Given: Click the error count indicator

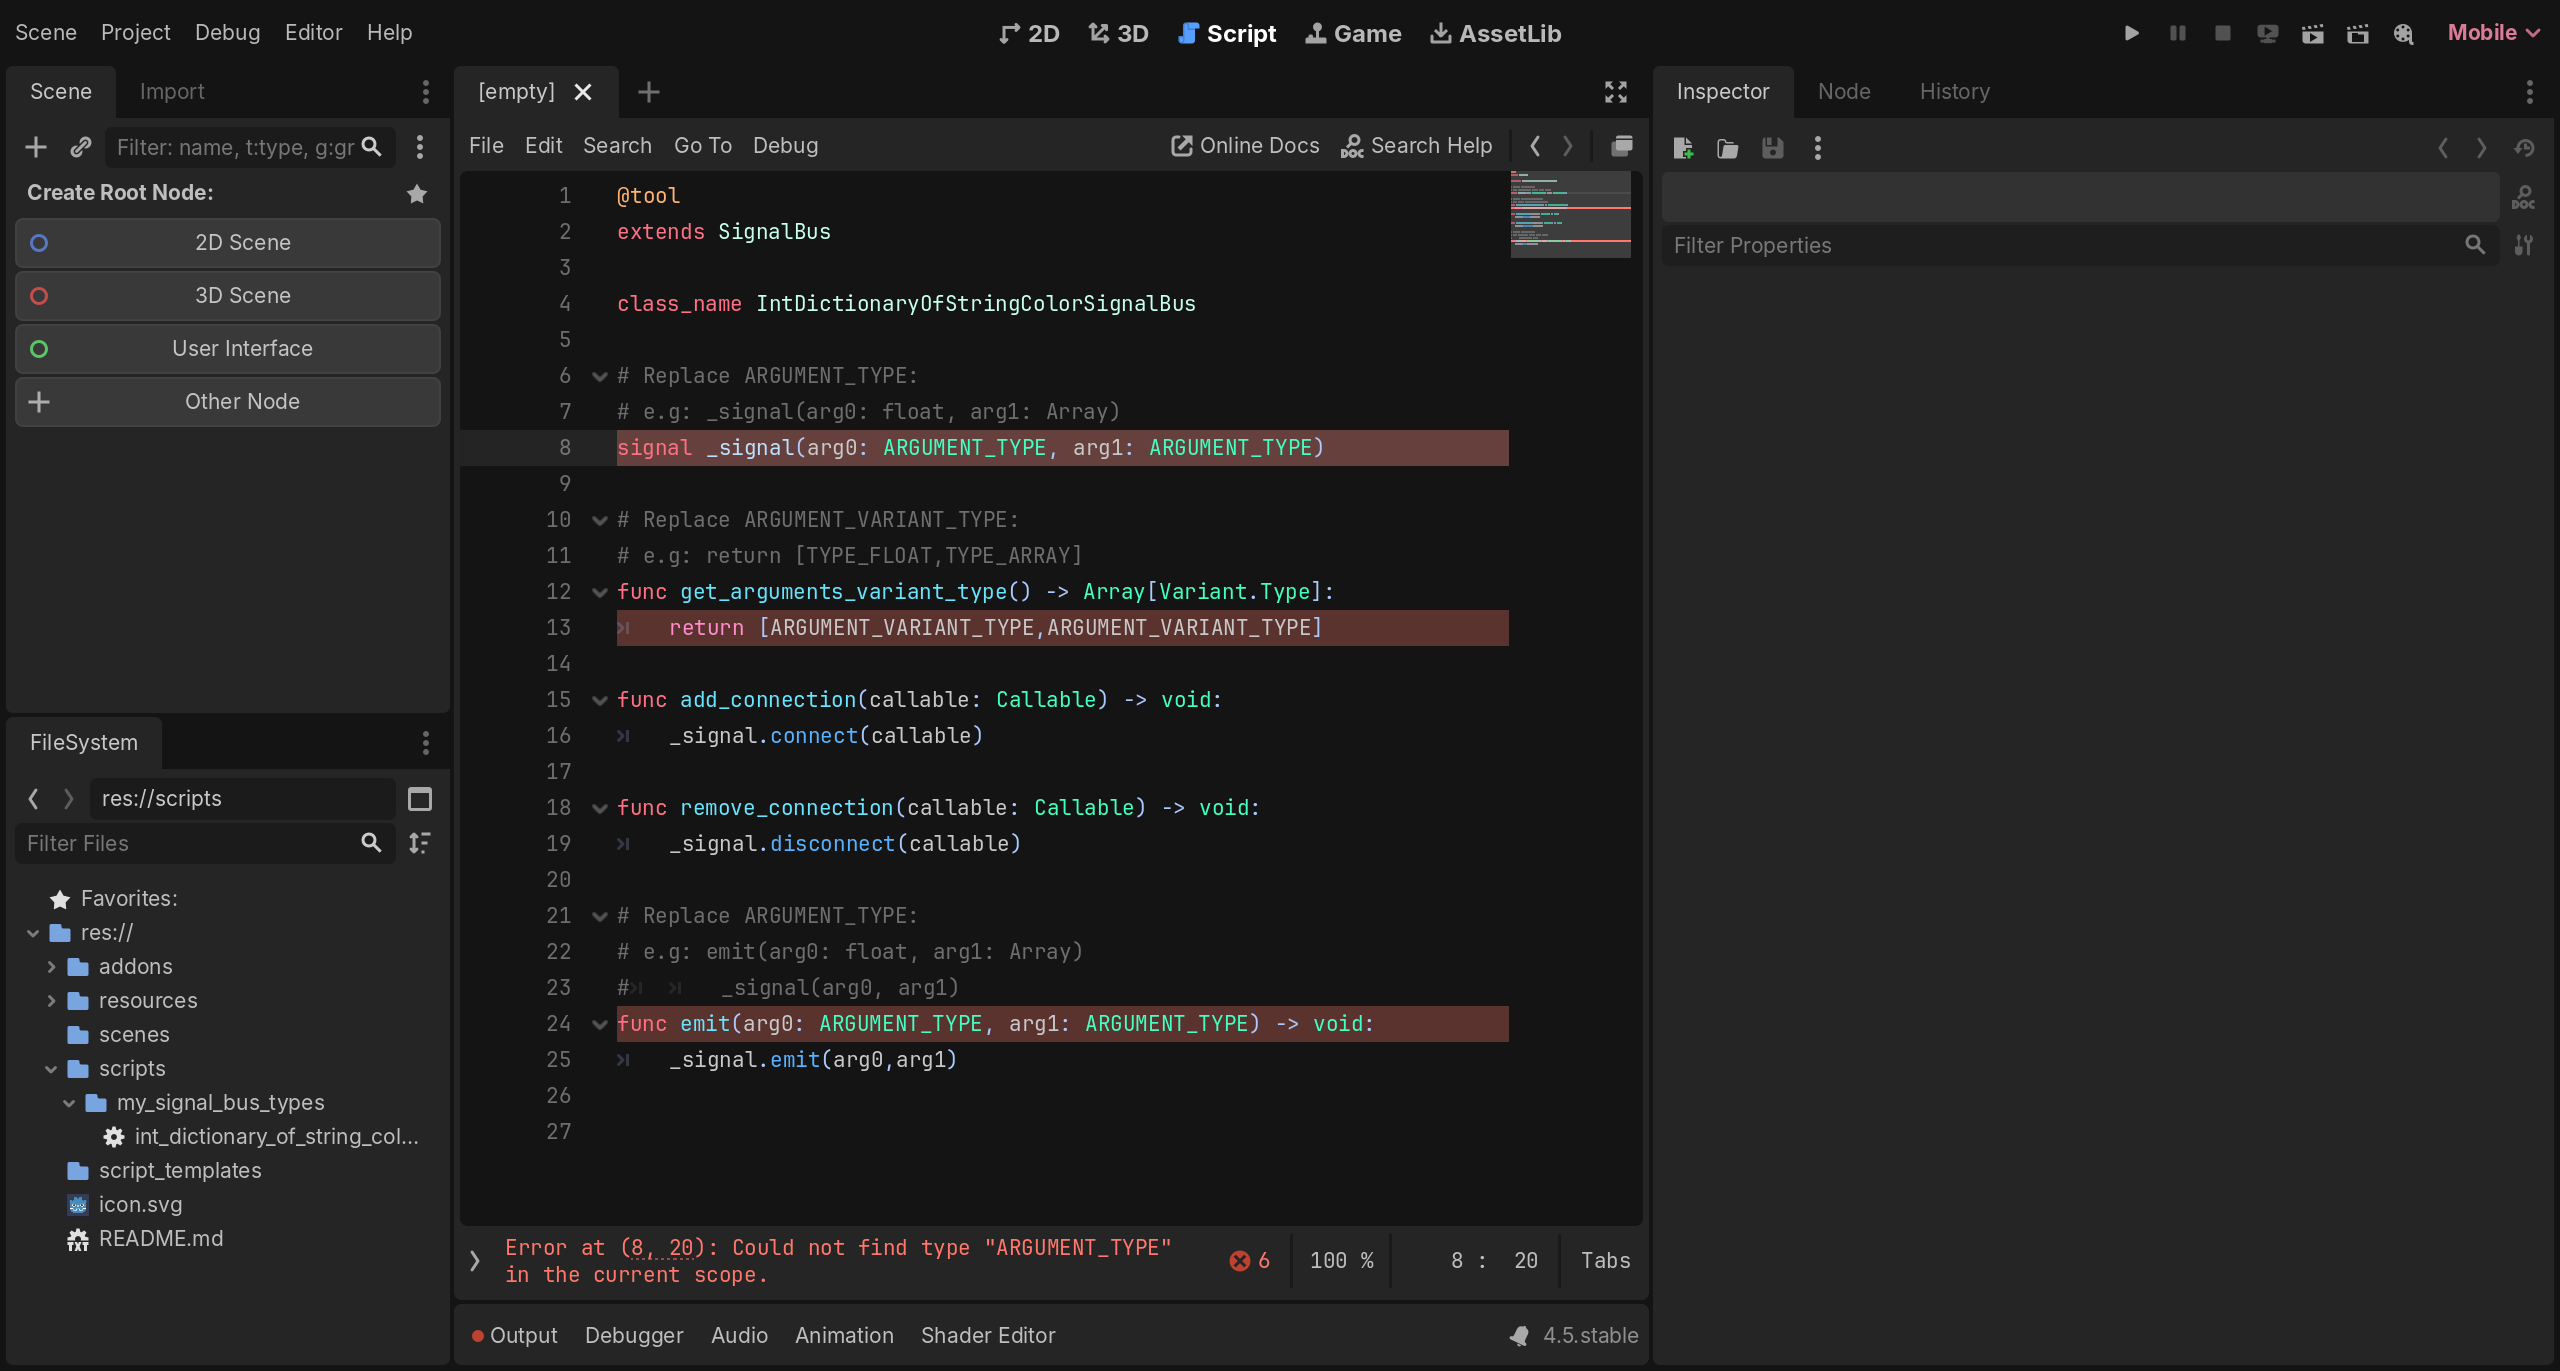Looking at the screenshot, I should pyautogui.click(x=1249, y=1261).
